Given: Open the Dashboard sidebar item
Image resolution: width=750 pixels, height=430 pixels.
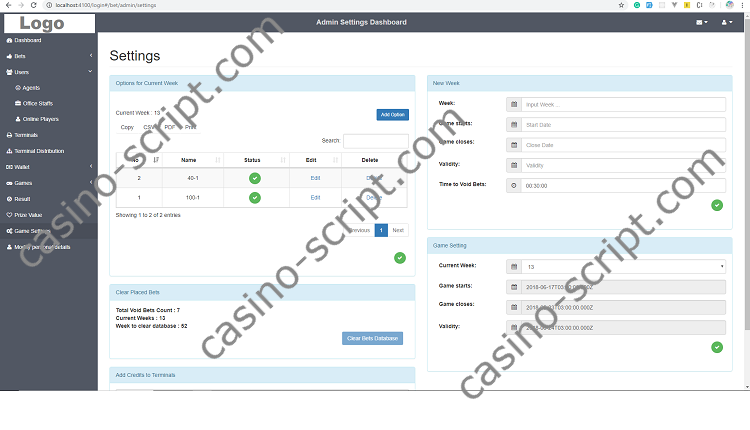Looking at the screenshot, I should [28, 40].
